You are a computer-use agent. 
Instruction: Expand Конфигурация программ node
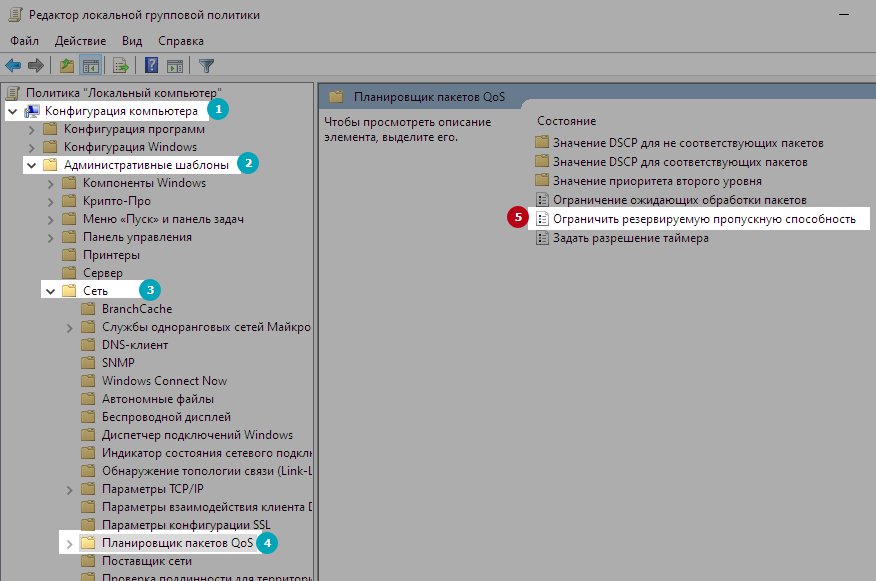click(x=31, y=130)
